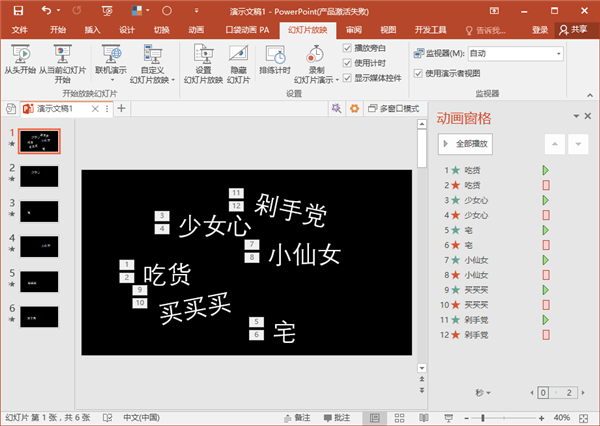Zoom out with the minus button
The image size is (600, 426).
point(466,418)
